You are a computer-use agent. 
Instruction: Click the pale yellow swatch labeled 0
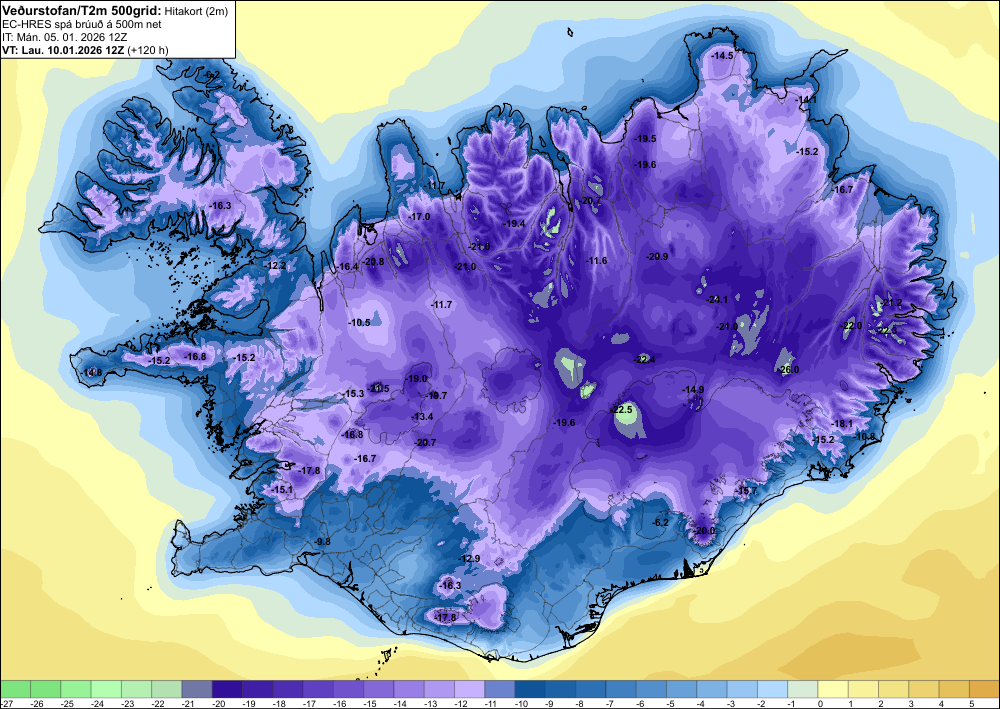pos(833,689)
